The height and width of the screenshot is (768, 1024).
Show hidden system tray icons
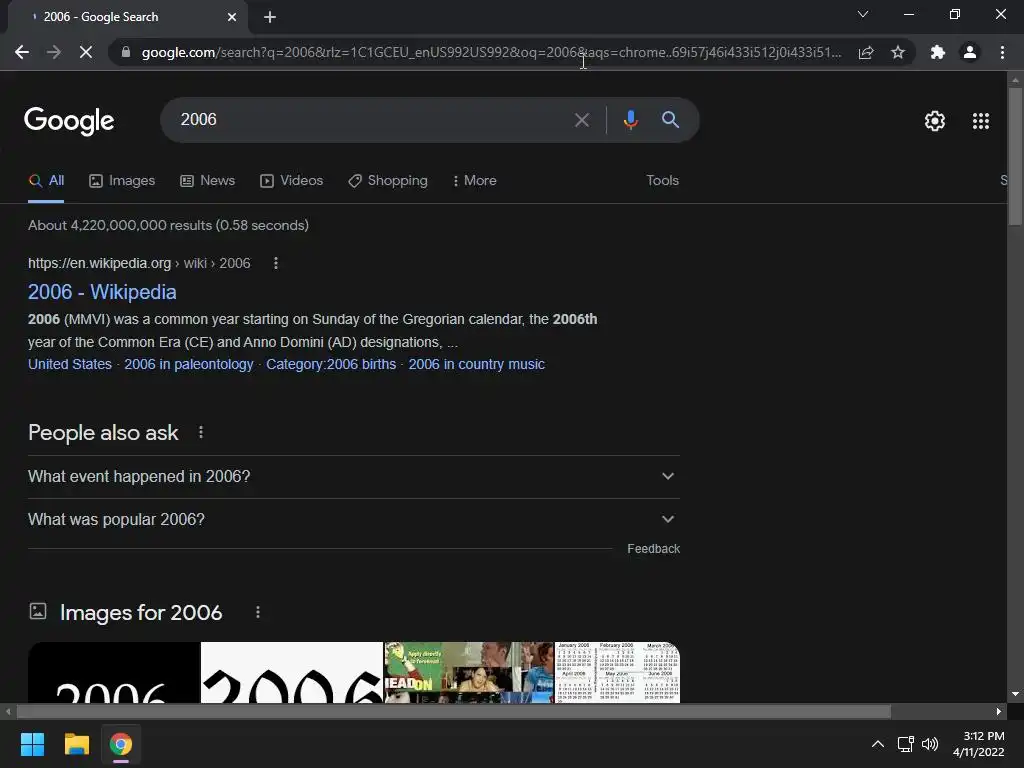(x=878, y=744)
